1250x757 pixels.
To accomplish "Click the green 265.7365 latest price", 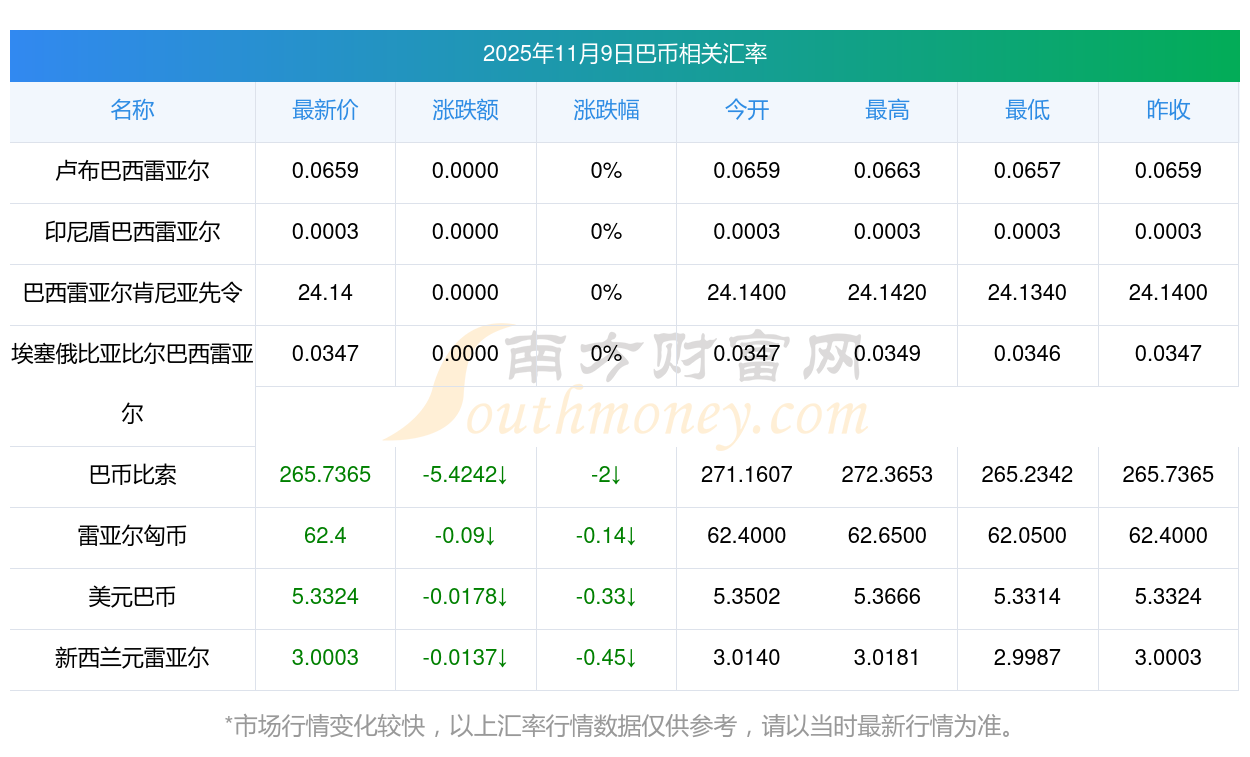I will 325,475.
